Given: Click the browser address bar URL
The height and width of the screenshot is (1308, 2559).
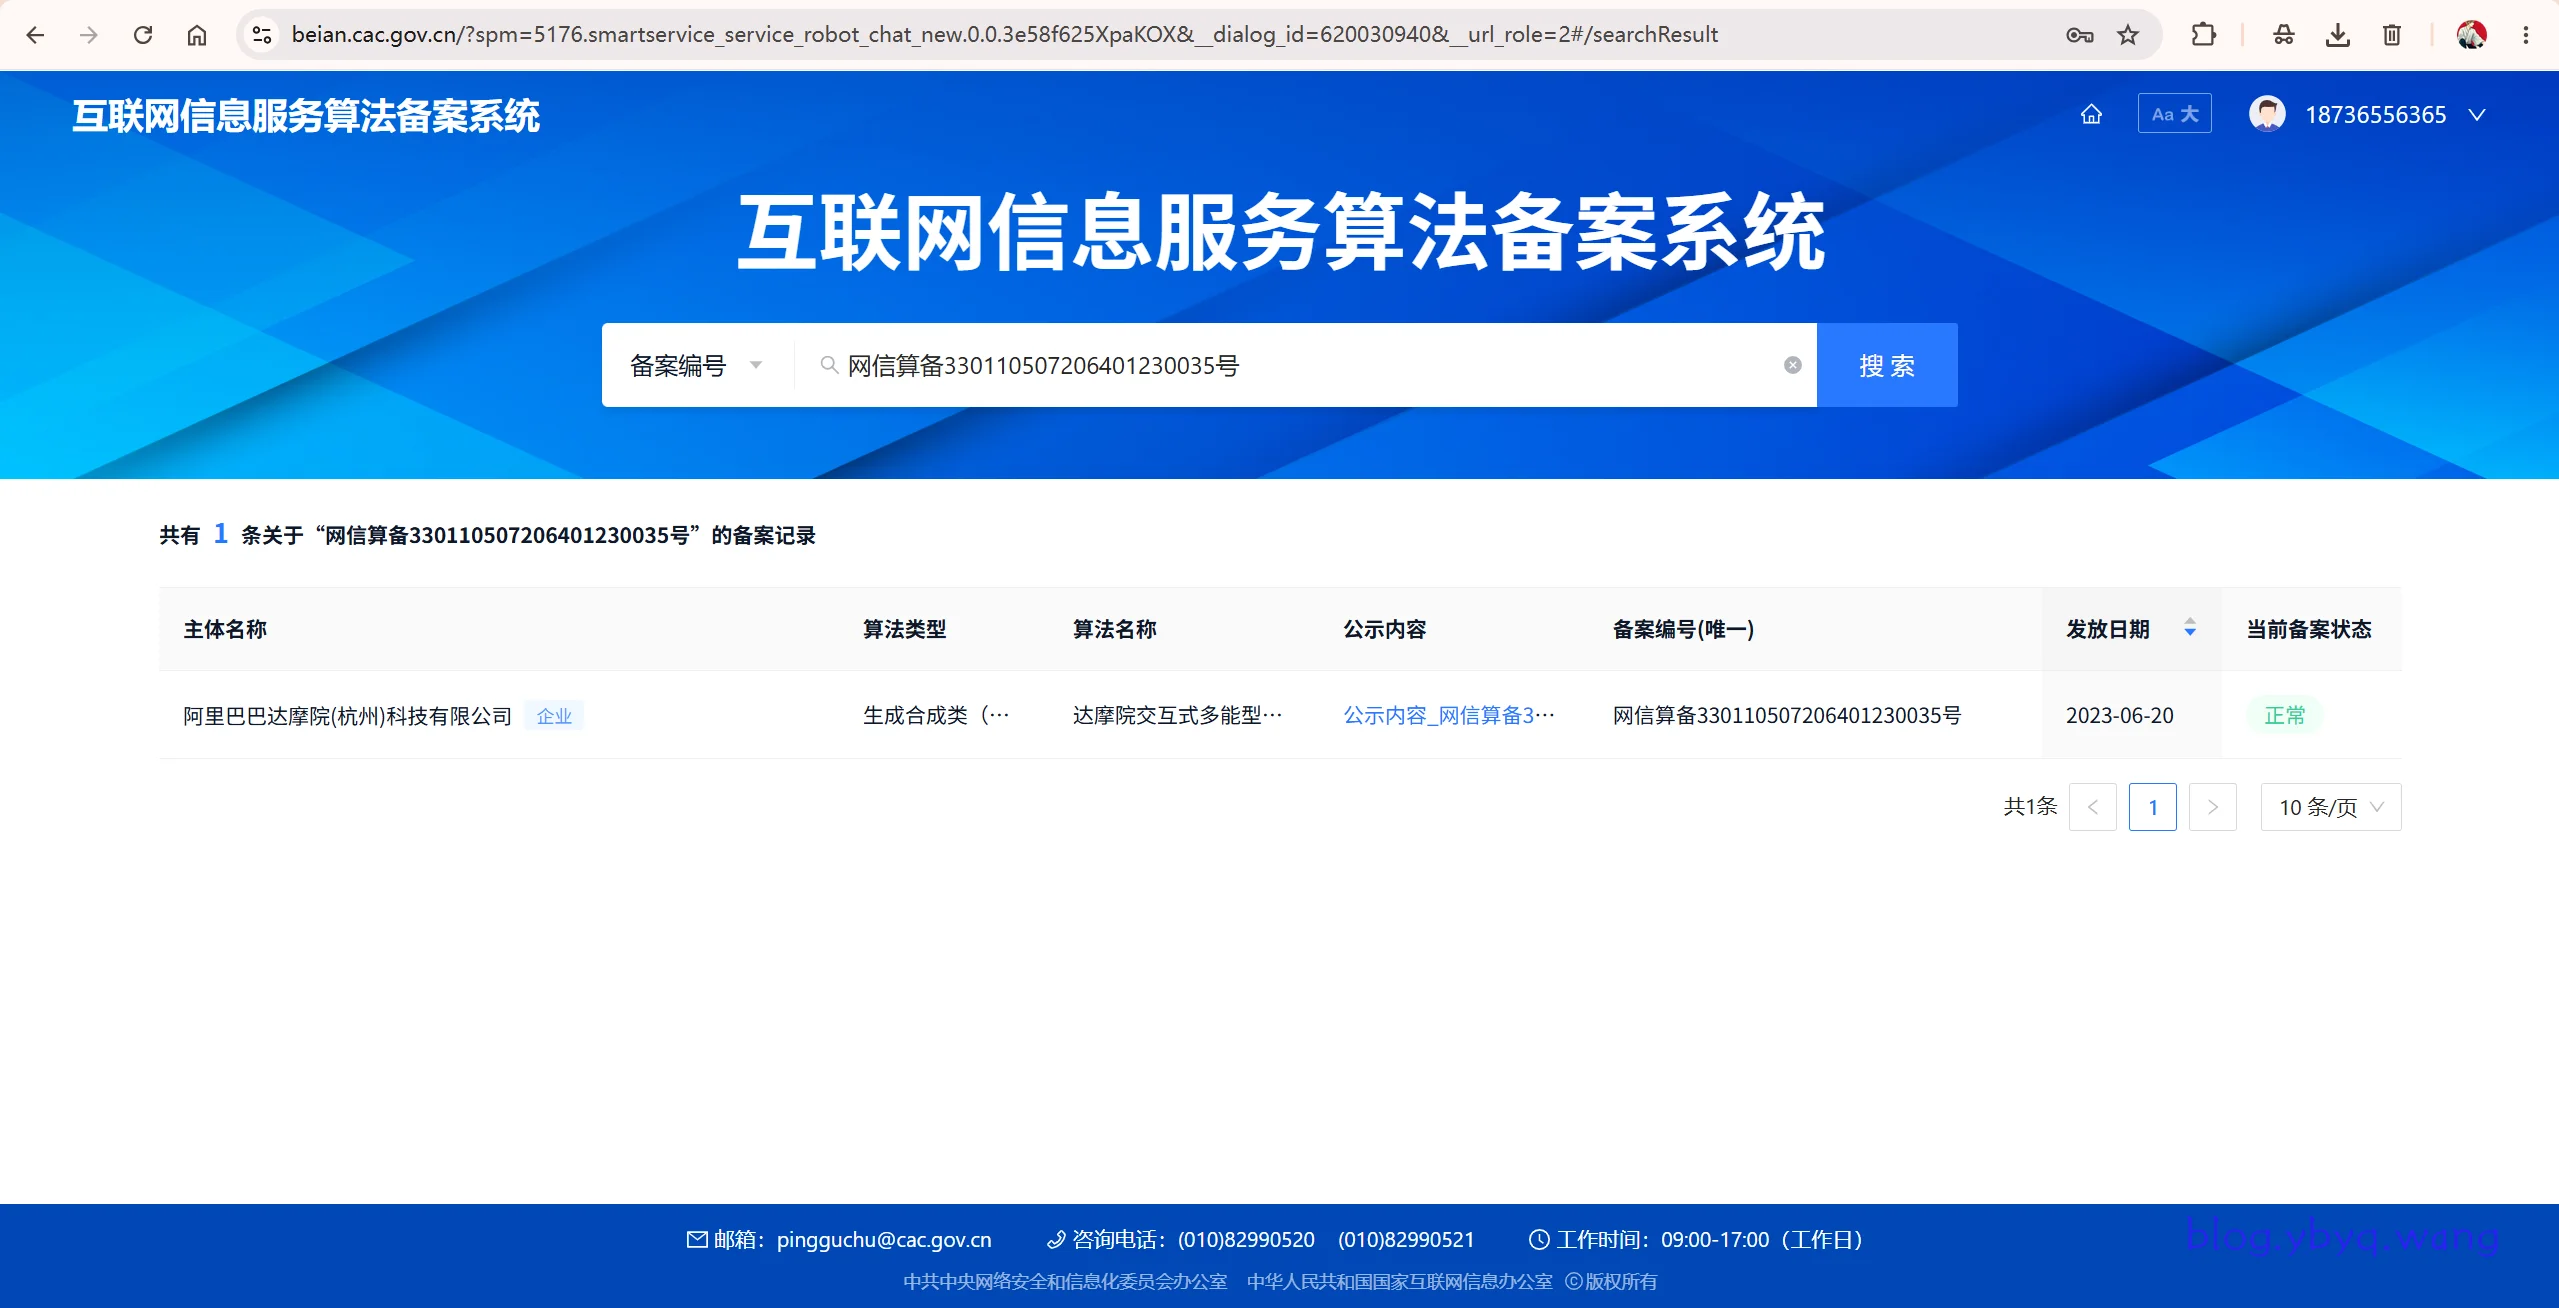Looking at the screenshot, I should (x=1004, y=35).
